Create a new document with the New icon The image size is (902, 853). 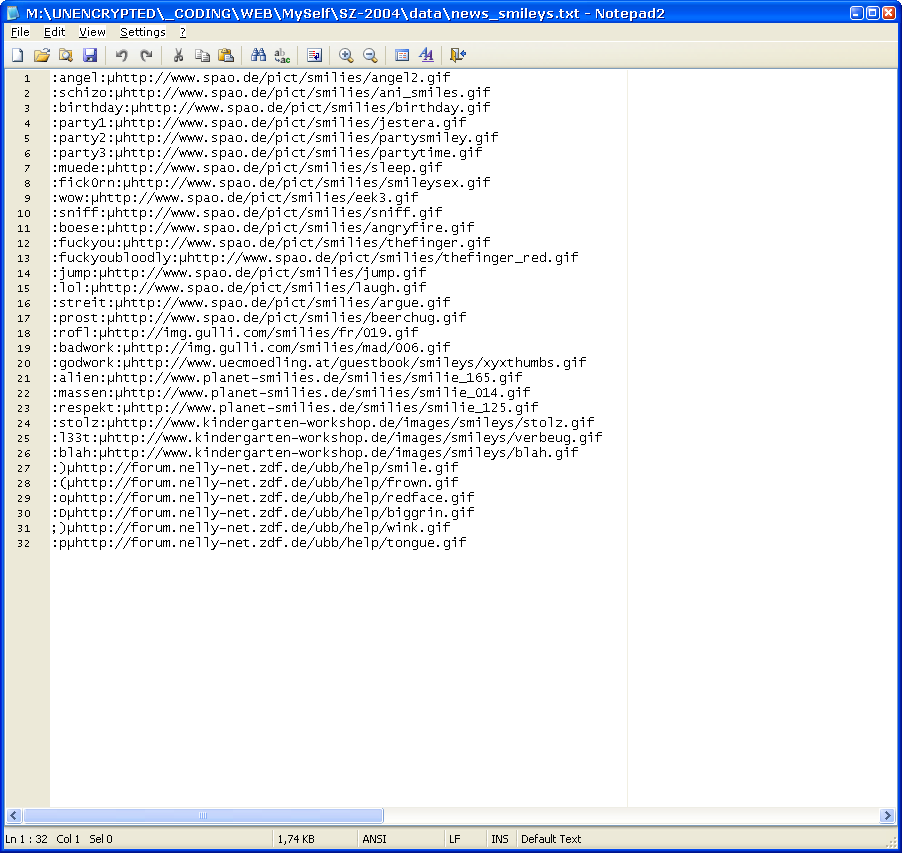18,55
